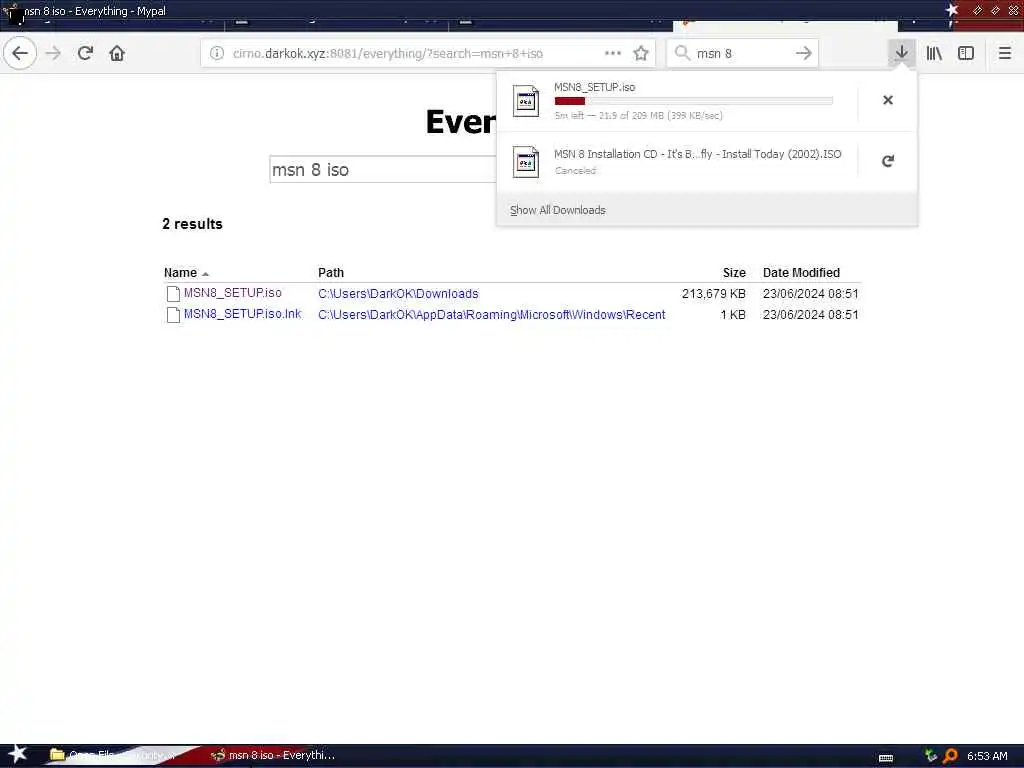Open the page actions three-dots menu
The width and height of the screenshot is (1024, 768).
click(x=613, y=54)
